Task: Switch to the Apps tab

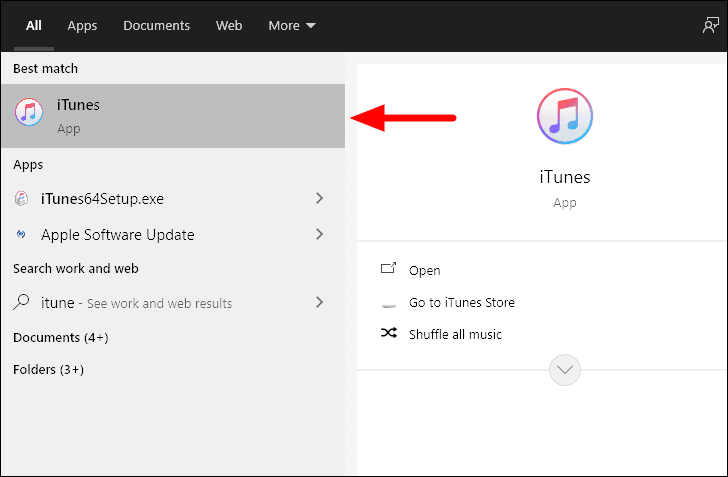Action: click(82, 26)
